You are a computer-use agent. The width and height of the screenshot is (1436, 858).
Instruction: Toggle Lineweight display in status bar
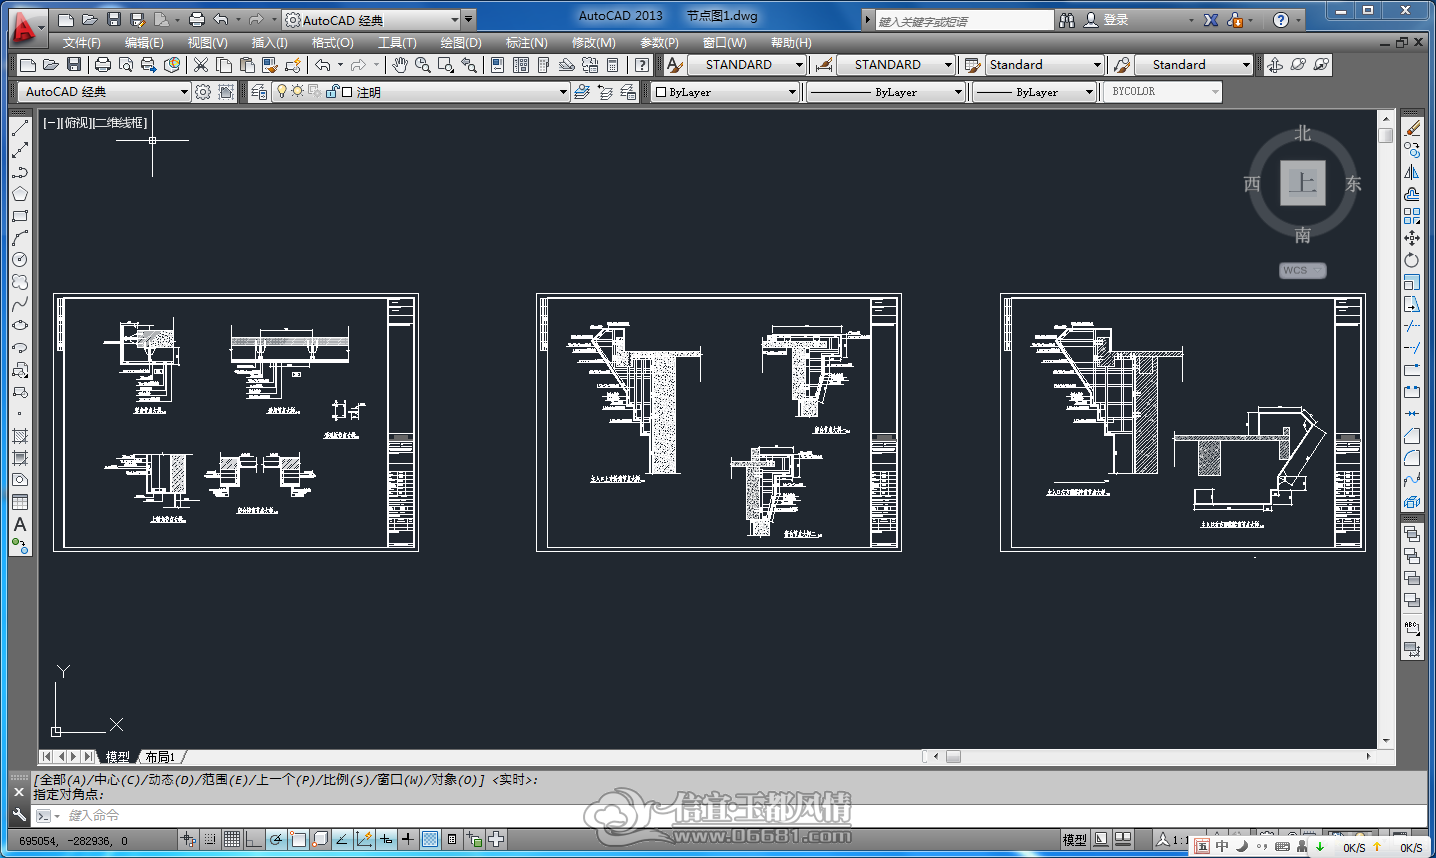[408, 840]
